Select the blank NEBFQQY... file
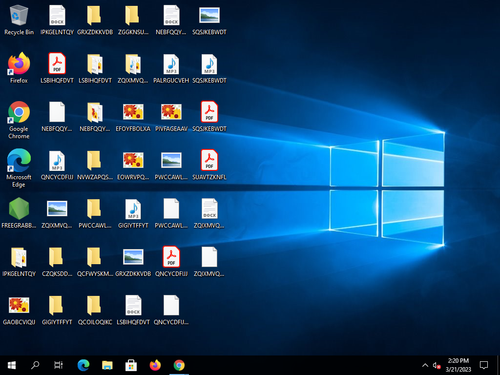Viewport: 500px width, 375px height. tap(57, 116)
